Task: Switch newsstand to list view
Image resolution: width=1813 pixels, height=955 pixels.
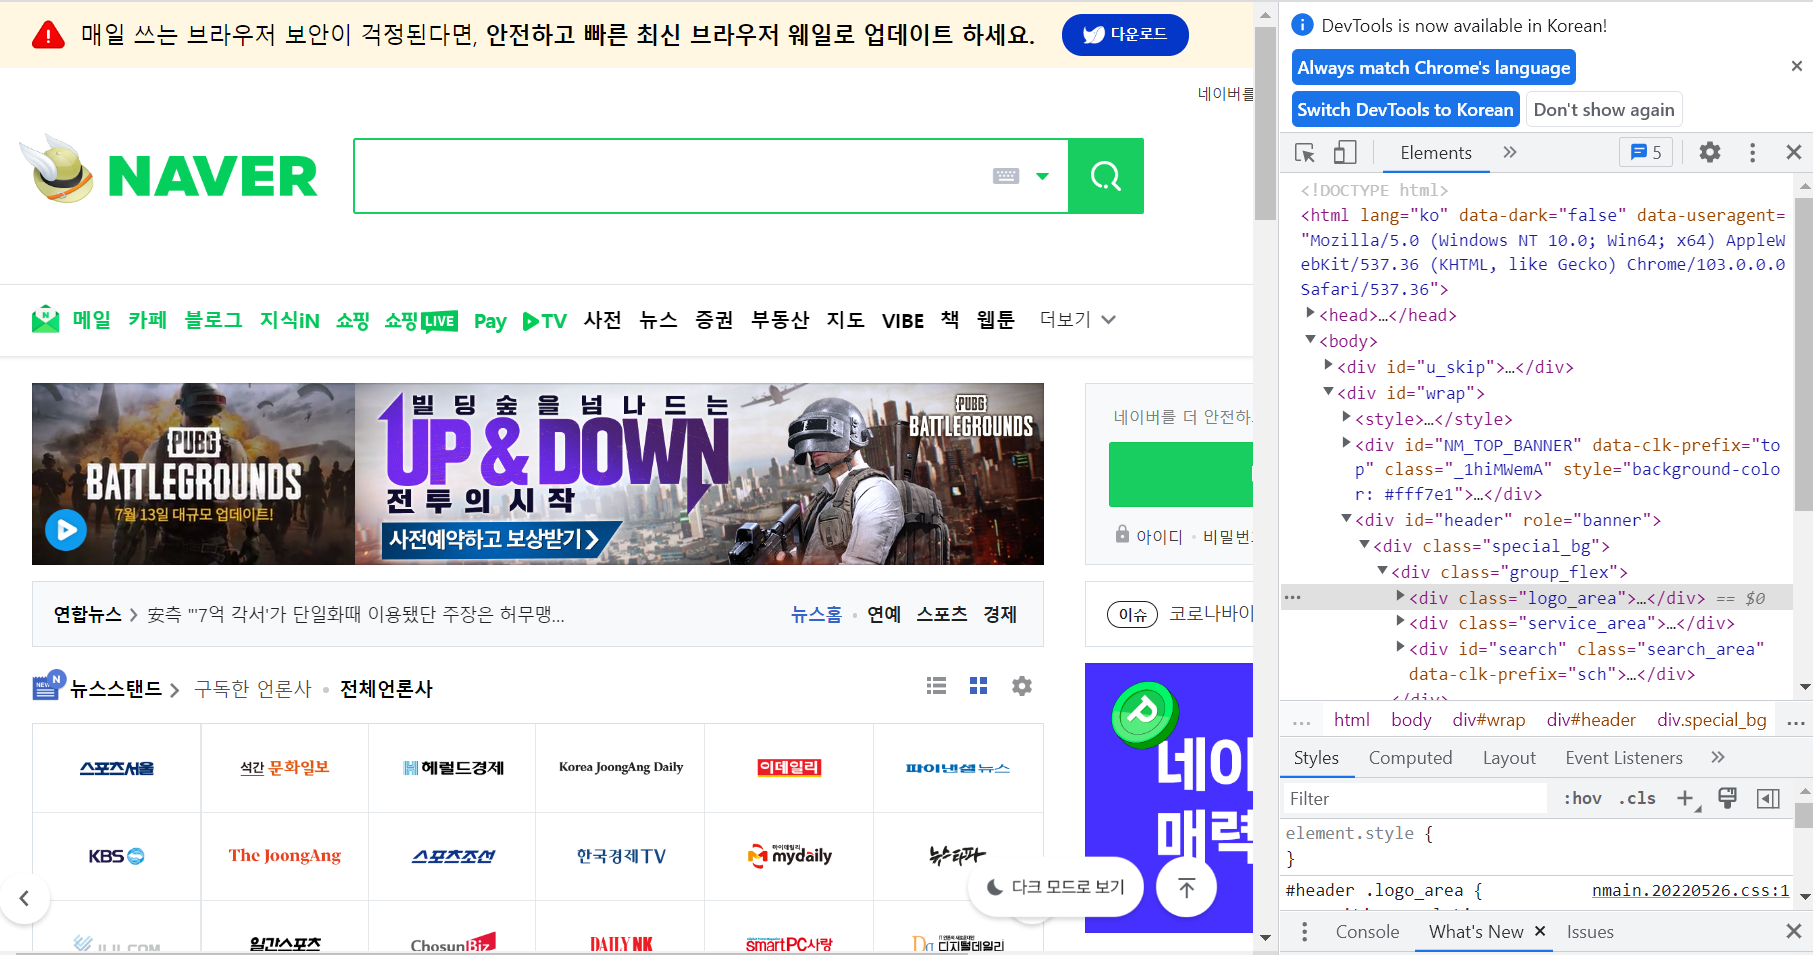Action: tap(936, 686)
